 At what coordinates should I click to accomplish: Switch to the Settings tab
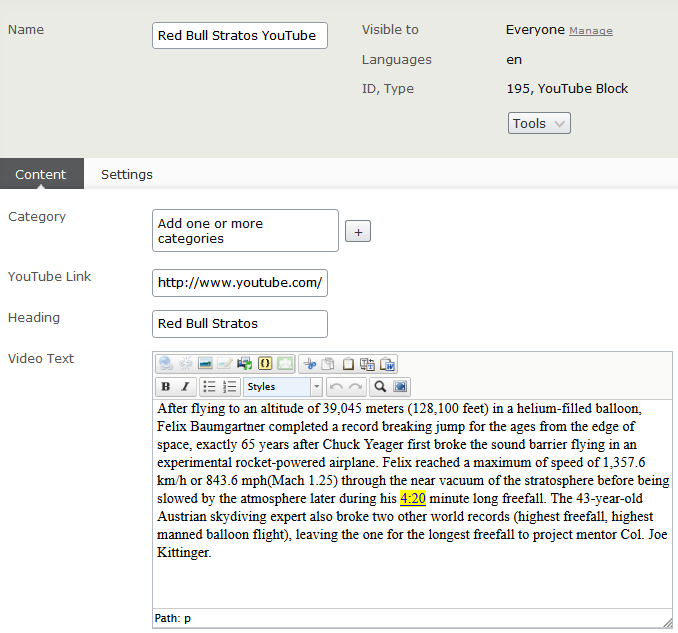(127, 174)
